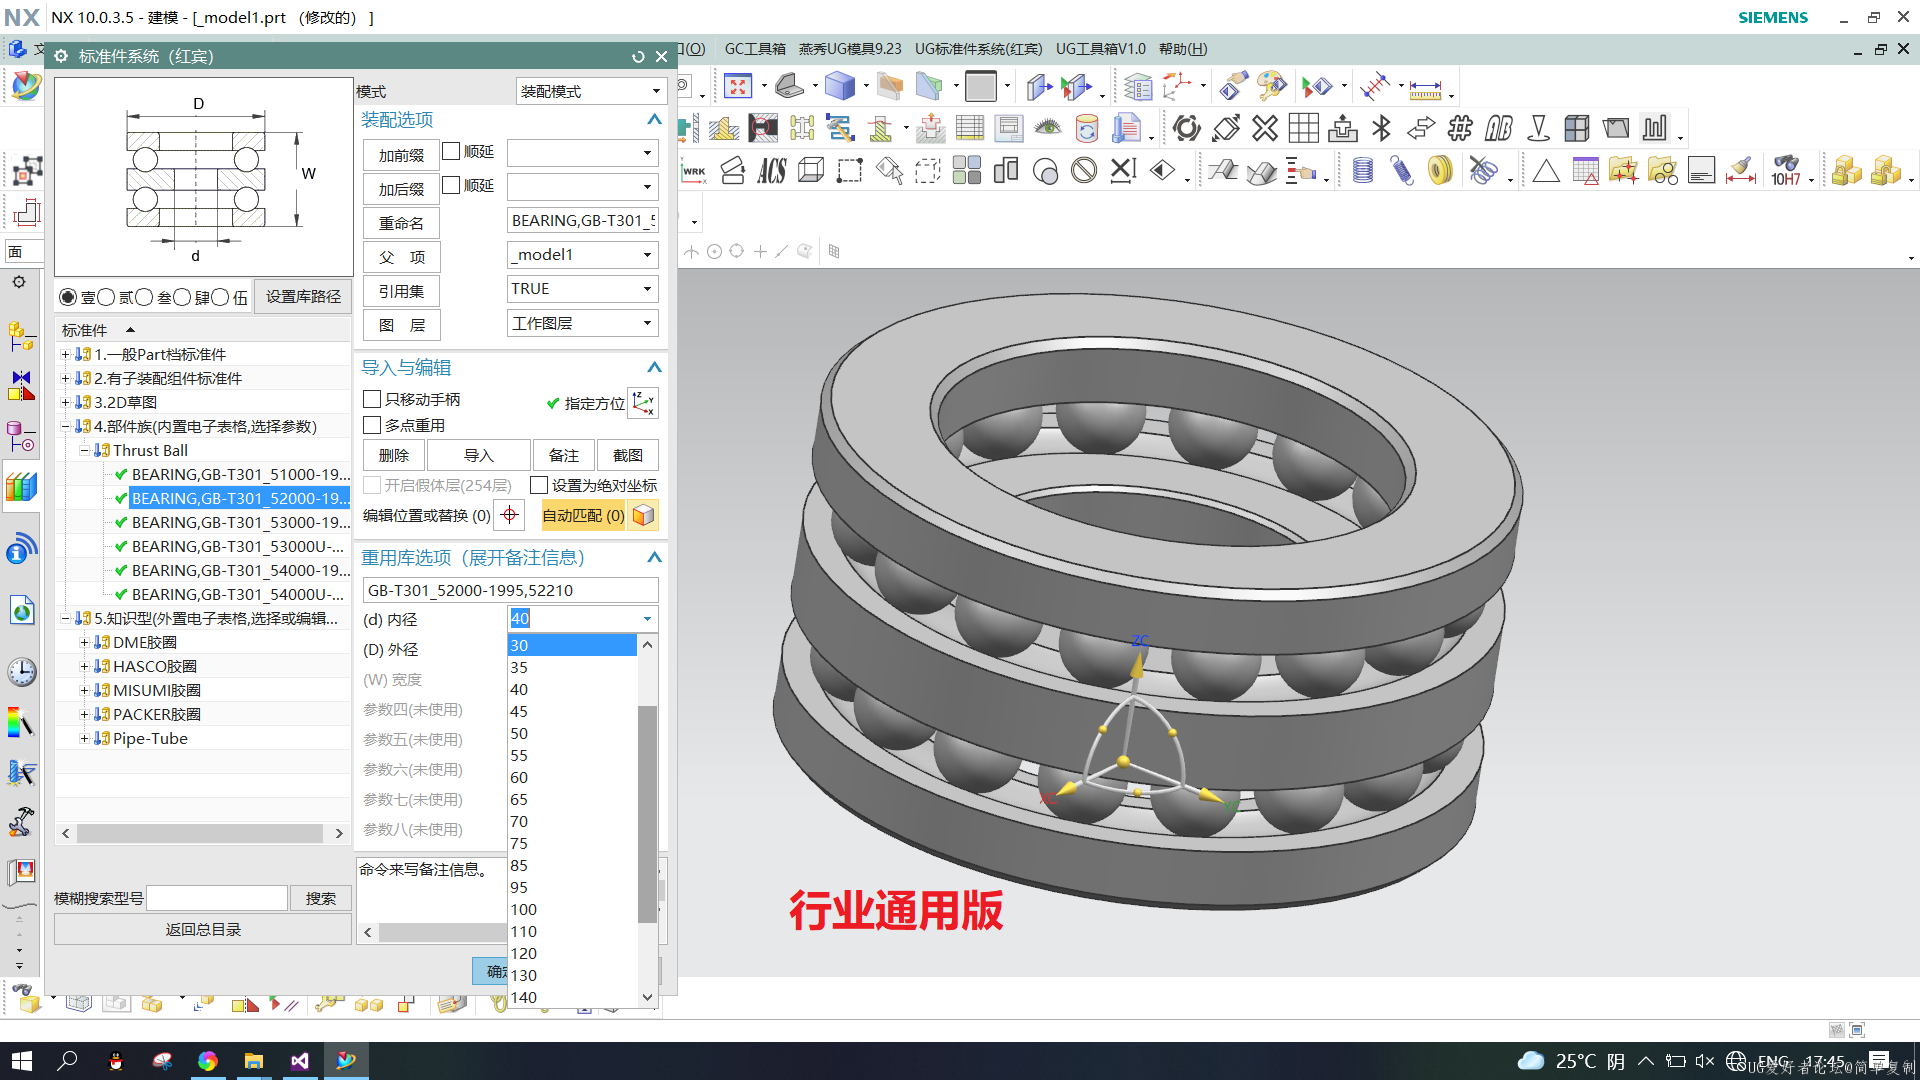This screenshot has height=1080, width=1920.
Task: Select the 肆 radio button
Action: pyautogui.click(x=182, y=297)
